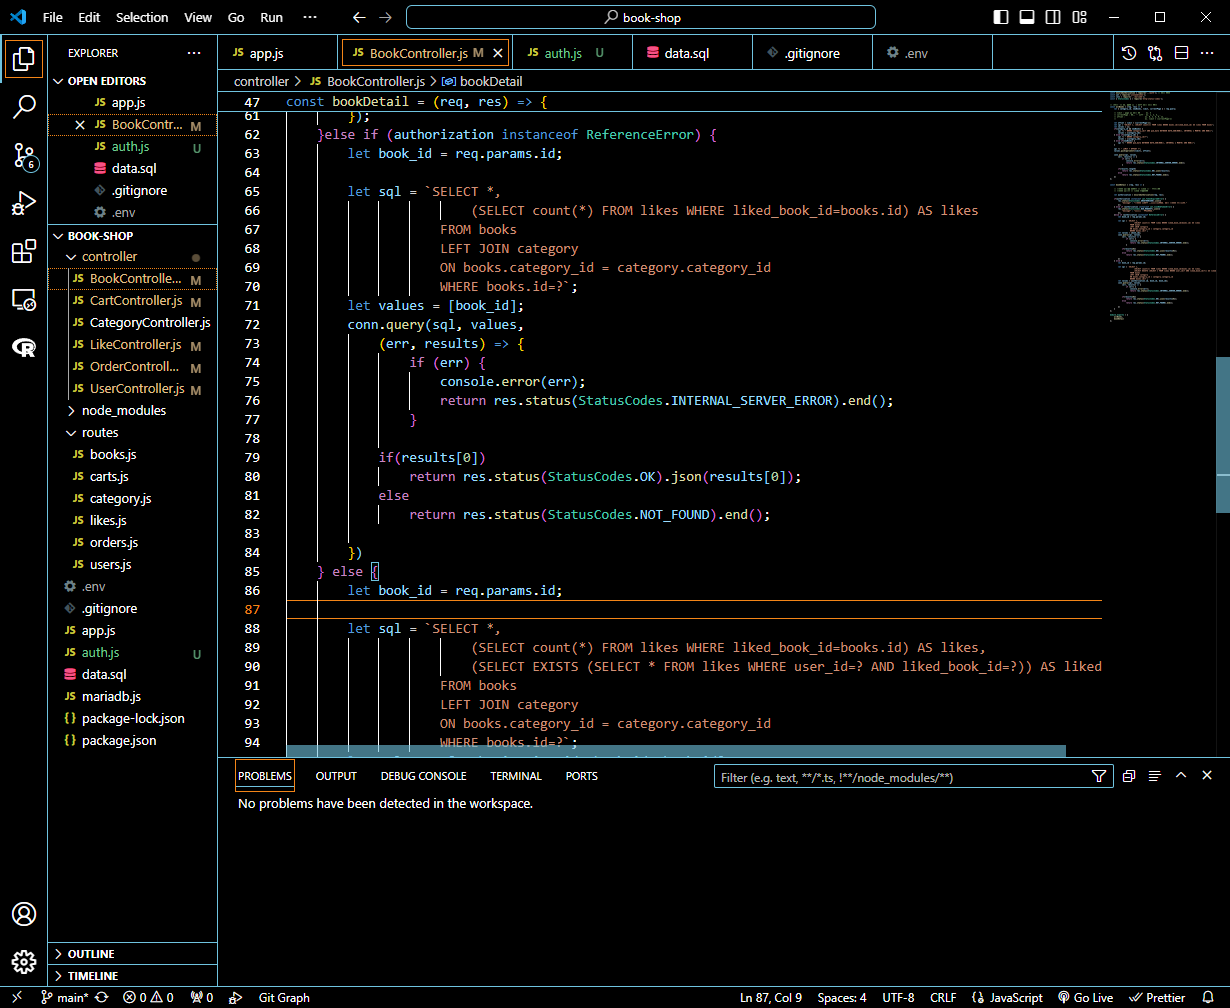Open the Remote Explorer view

pyautogui.click(x=24, y=299)
